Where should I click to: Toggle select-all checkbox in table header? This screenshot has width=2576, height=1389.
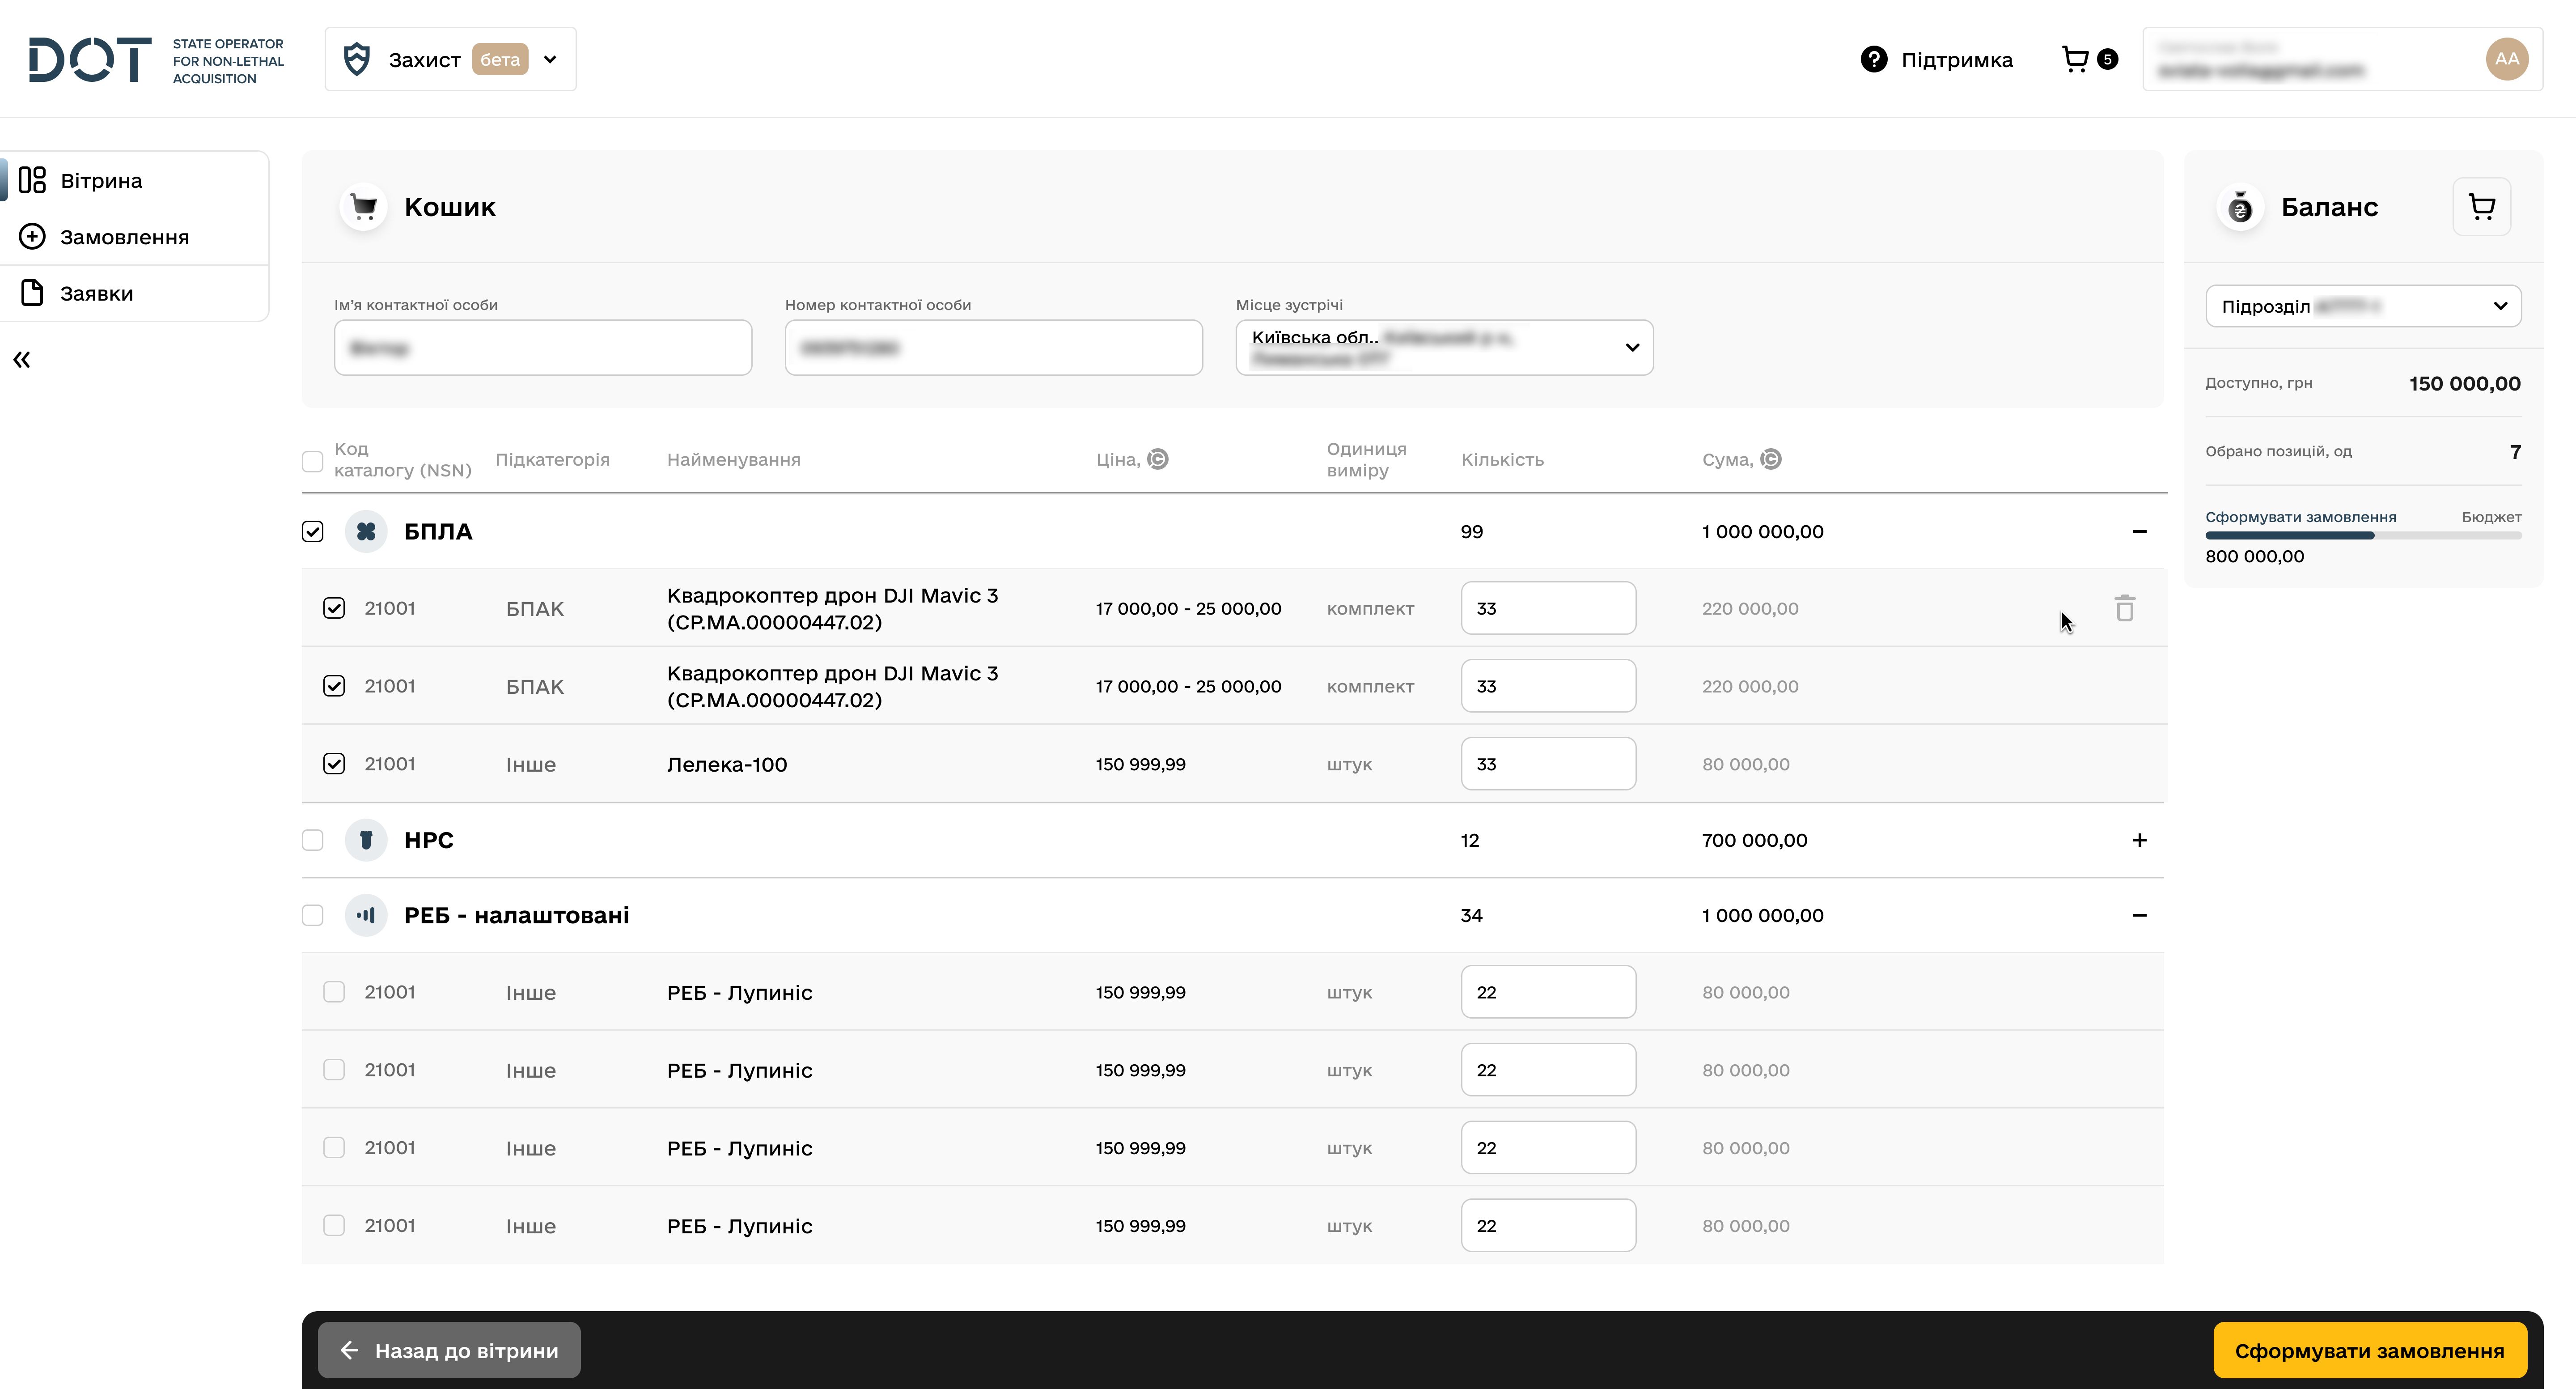click(313, 461)
